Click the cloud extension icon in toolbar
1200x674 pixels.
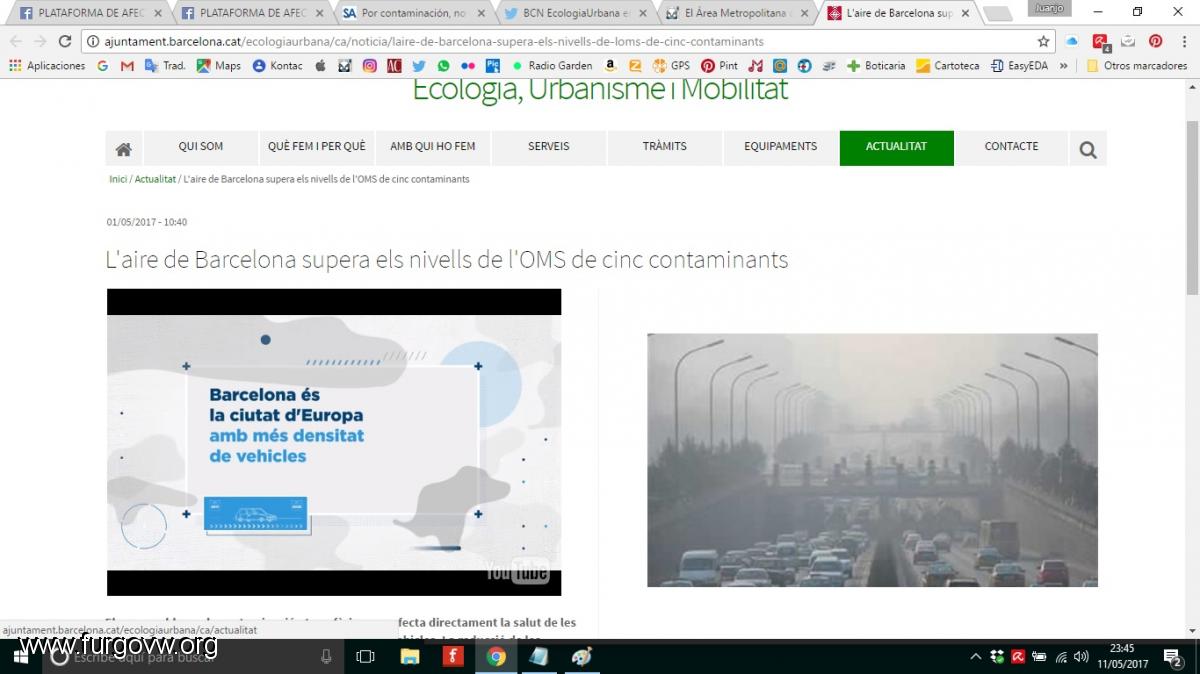coord(1072,41)
